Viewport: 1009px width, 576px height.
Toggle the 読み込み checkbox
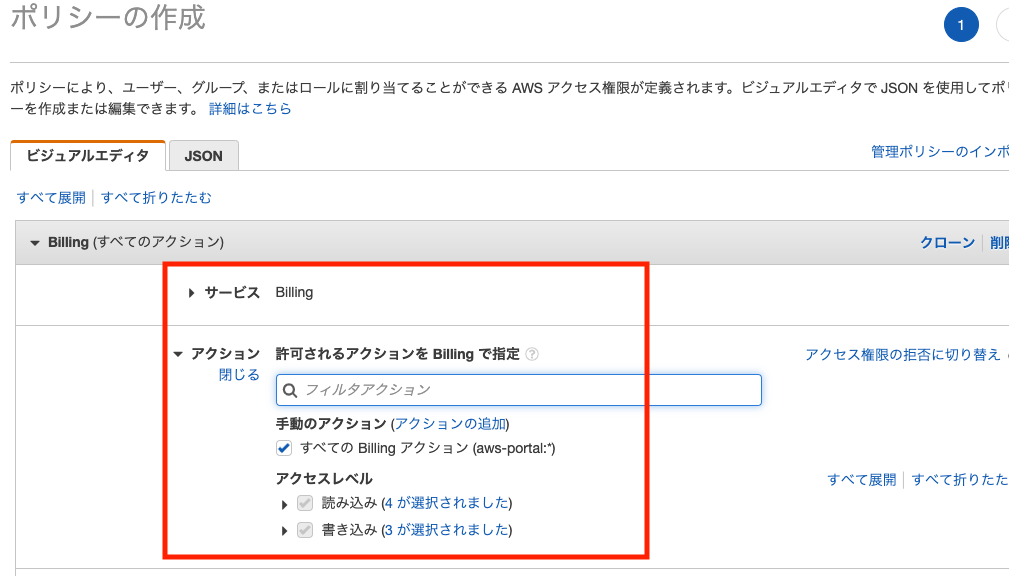click(305, 503)
